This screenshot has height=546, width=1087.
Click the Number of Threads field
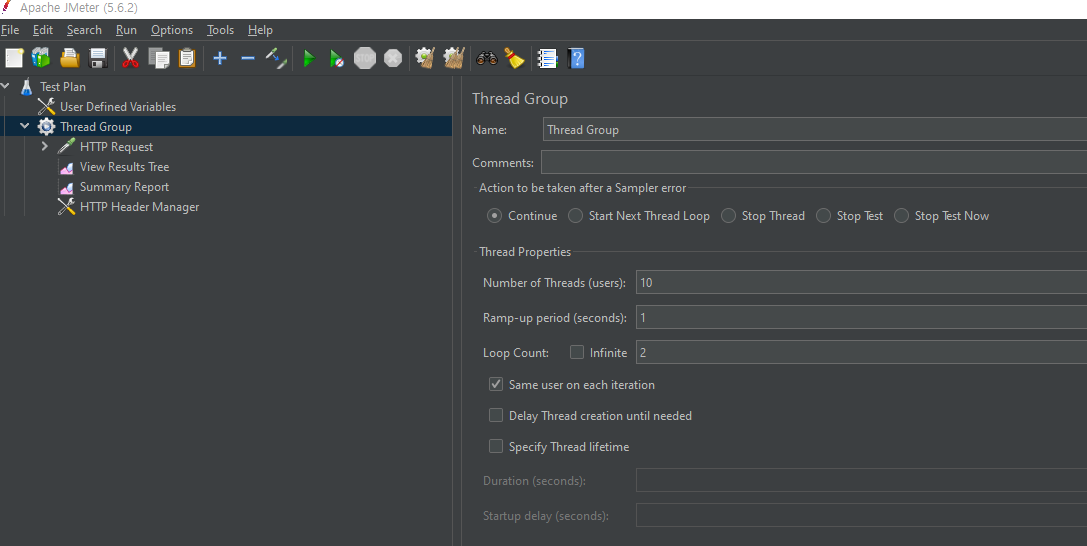(x=861, y=283)
